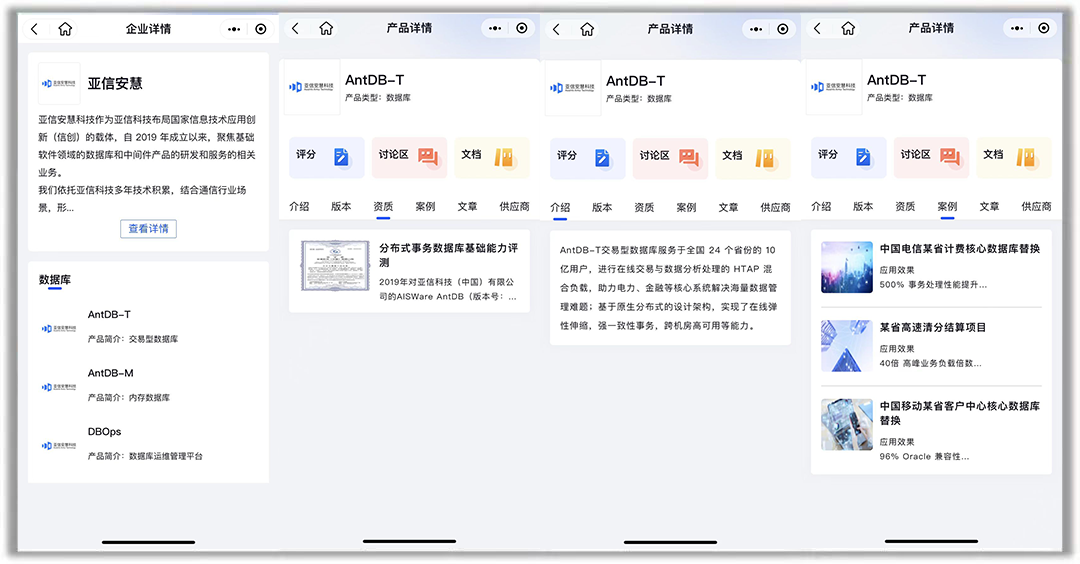Switch to 介绍 tab in the 资质 product screen
This screenshot has width=1080, height=564.
(299, 207)
